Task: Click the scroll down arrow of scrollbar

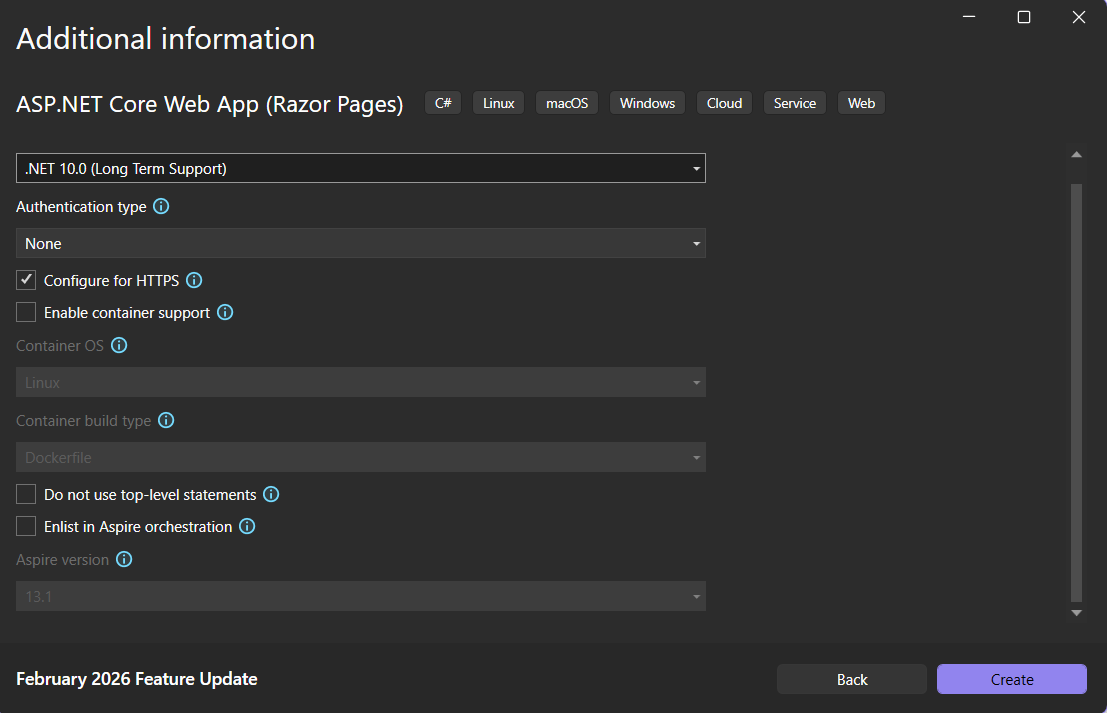Action: point(1076,613)
